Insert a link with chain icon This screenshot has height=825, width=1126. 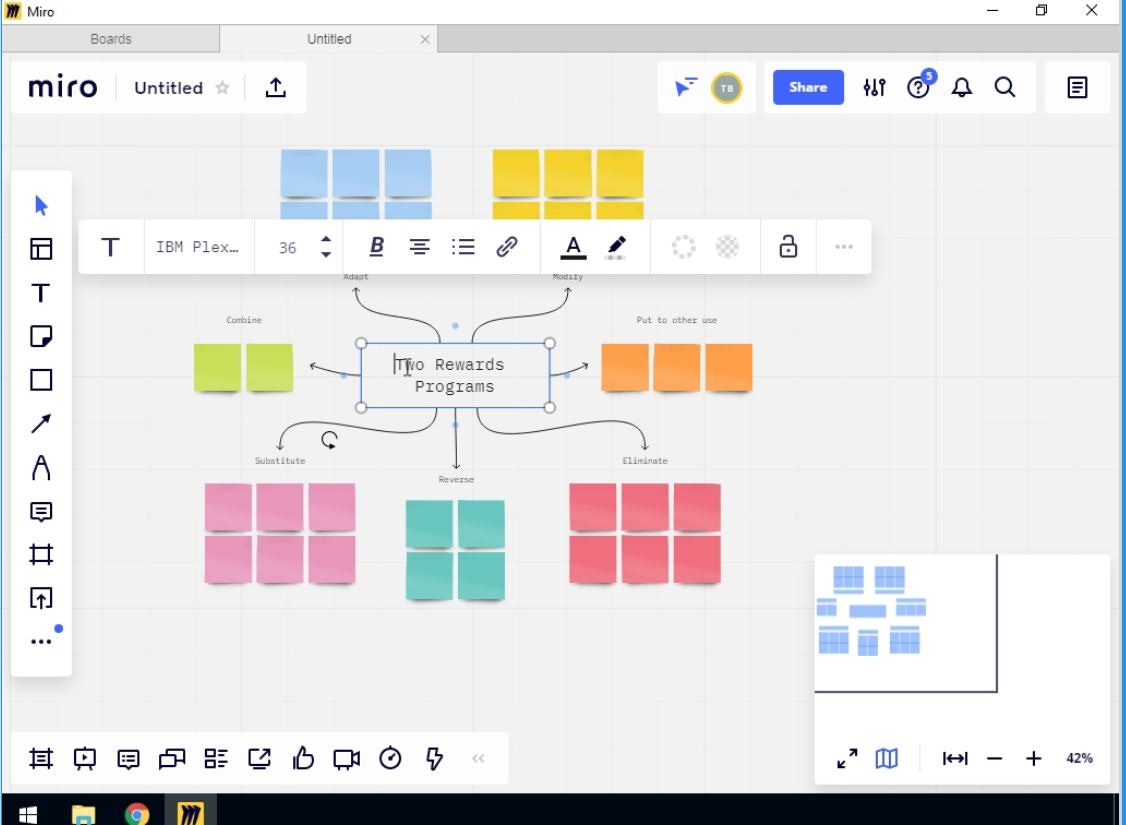pos(507,247)
